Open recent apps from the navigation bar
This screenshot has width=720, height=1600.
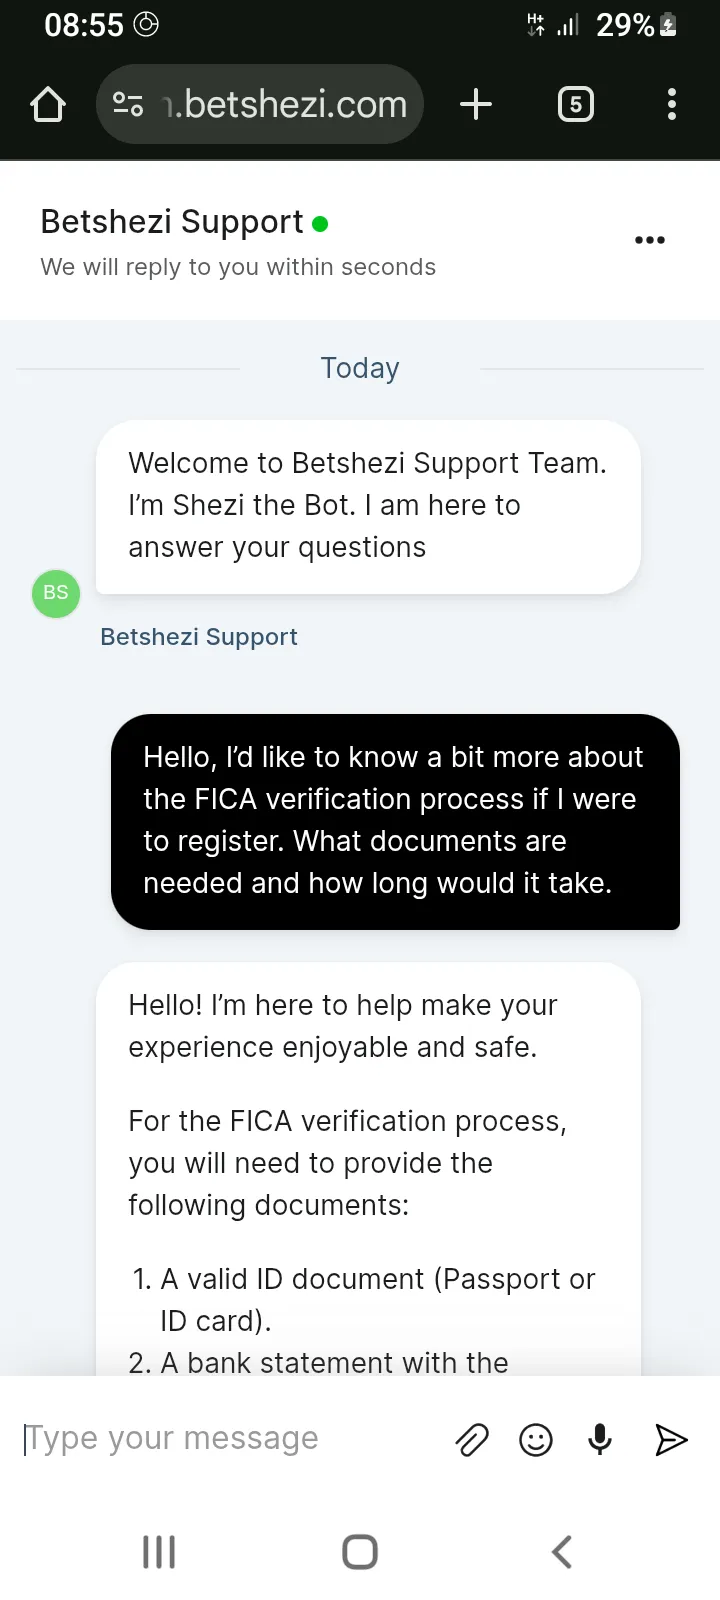(159, 1552)
